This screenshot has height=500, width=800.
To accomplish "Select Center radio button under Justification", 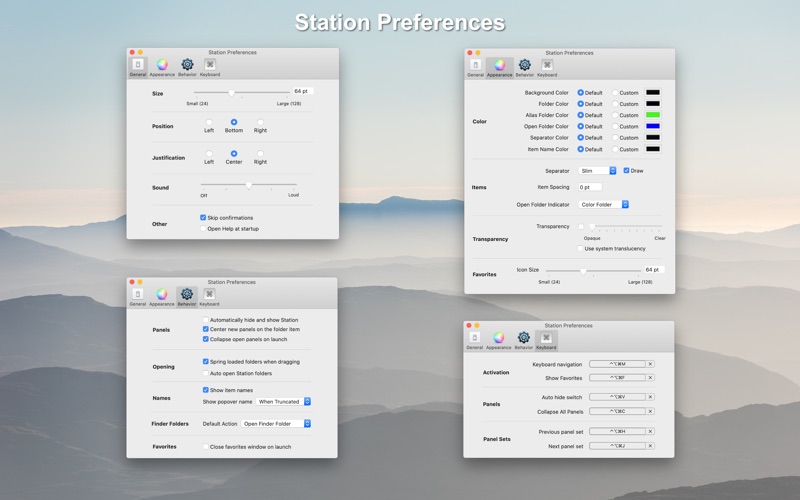I will point(234,154).
